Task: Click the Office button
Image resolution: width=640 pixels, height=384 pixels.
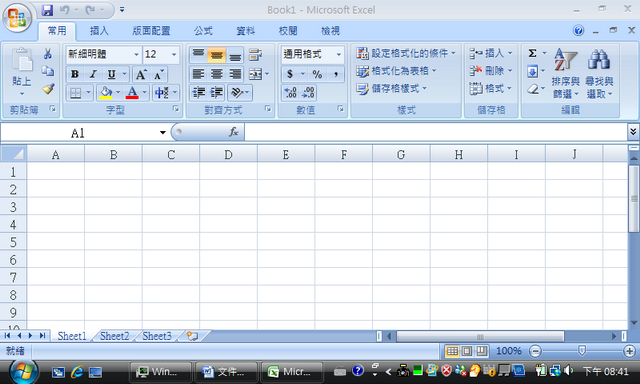Action: [x=16, y=17]
